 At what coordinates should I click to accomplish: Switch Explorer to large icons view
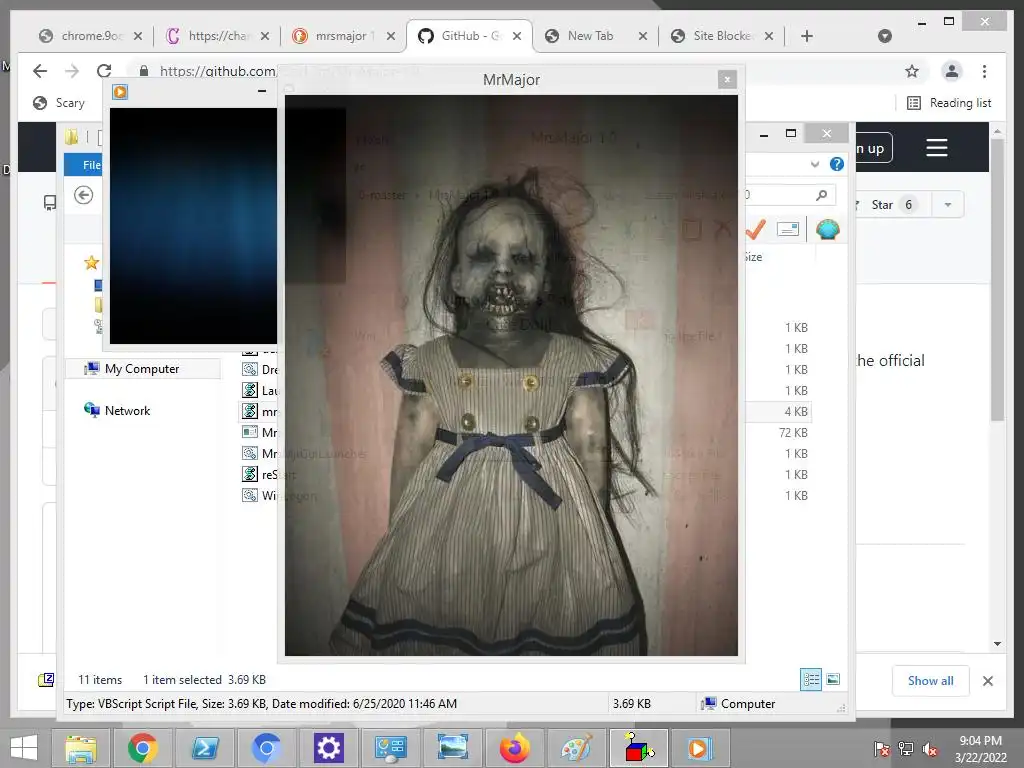(x=833, y=679)
